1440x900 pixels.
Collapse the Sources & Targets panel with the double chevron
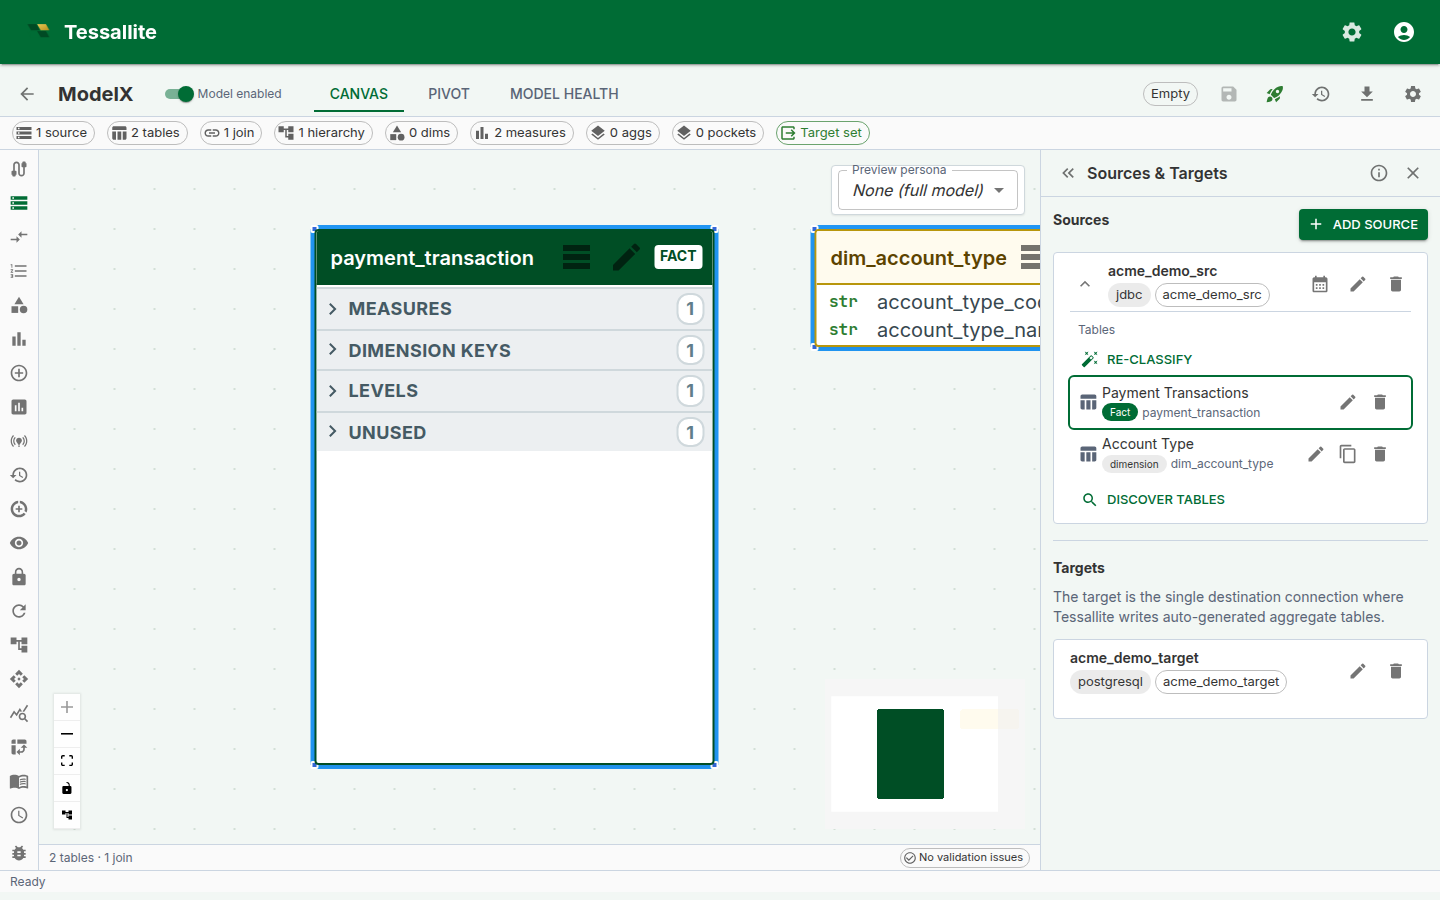(1068, 173)
